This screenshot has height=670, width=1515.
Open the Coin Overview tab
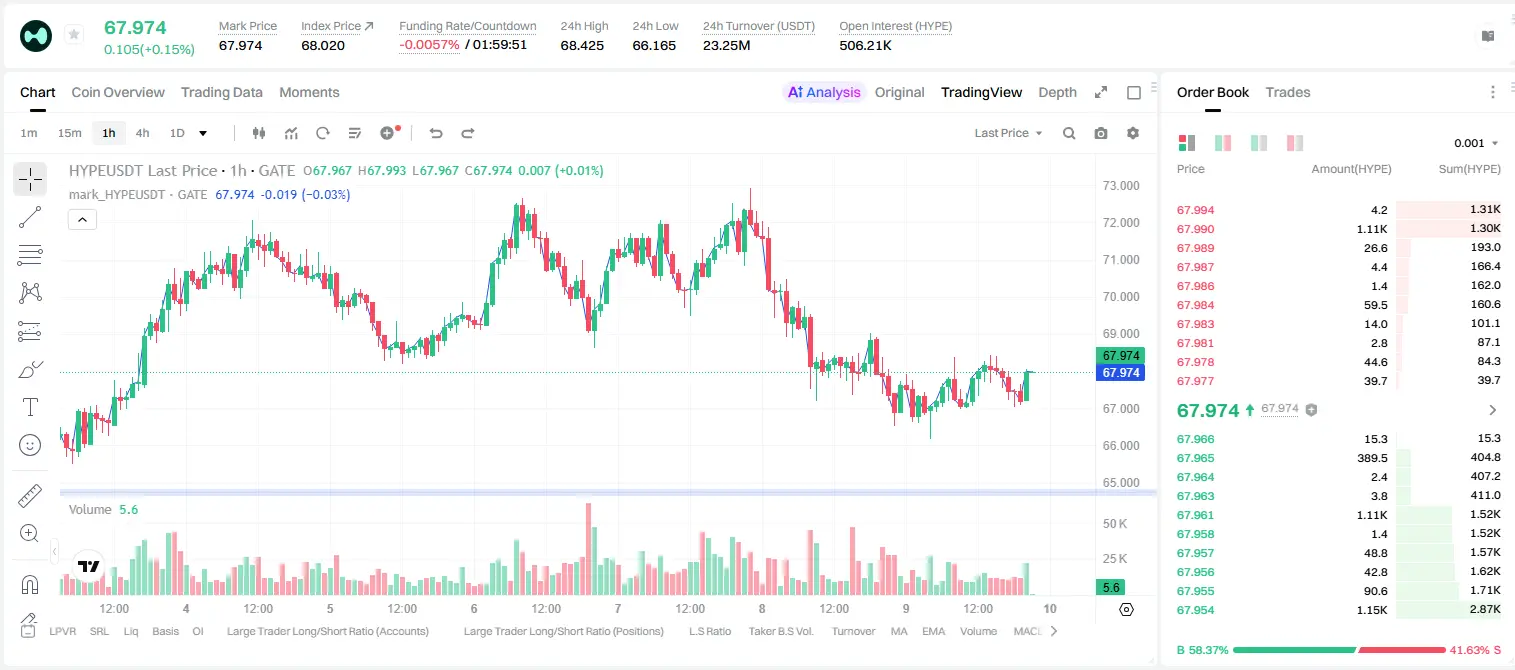coord(118,92)
